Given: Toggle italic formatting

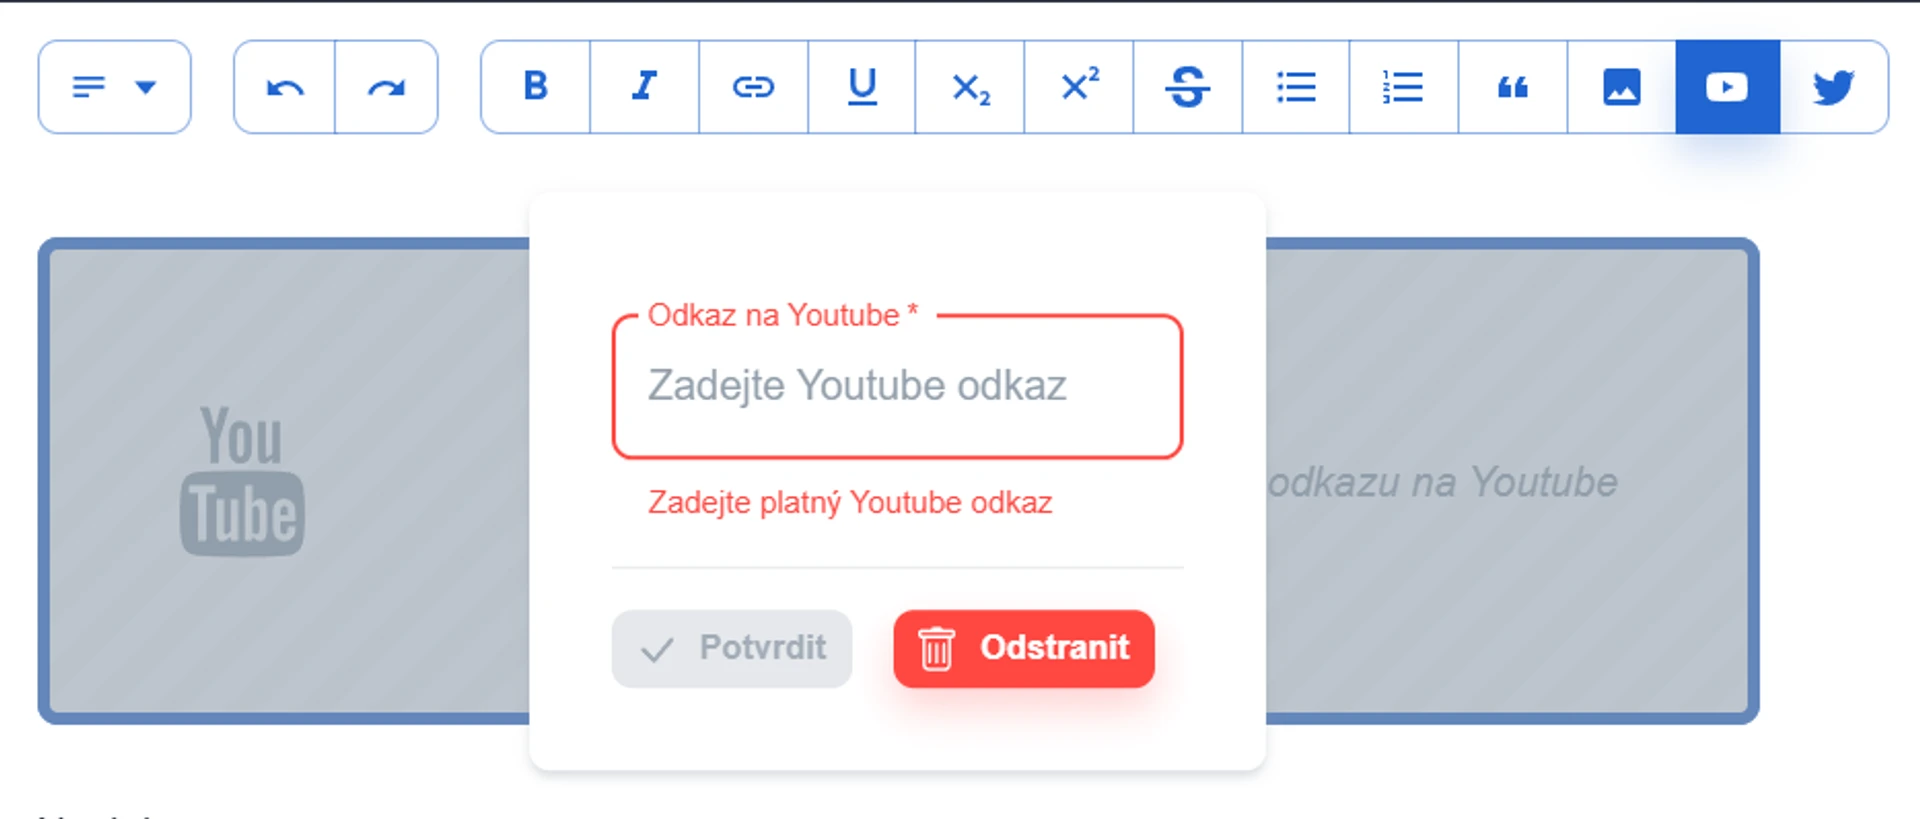Looking at the screenshot, I should tap(645, 87).
